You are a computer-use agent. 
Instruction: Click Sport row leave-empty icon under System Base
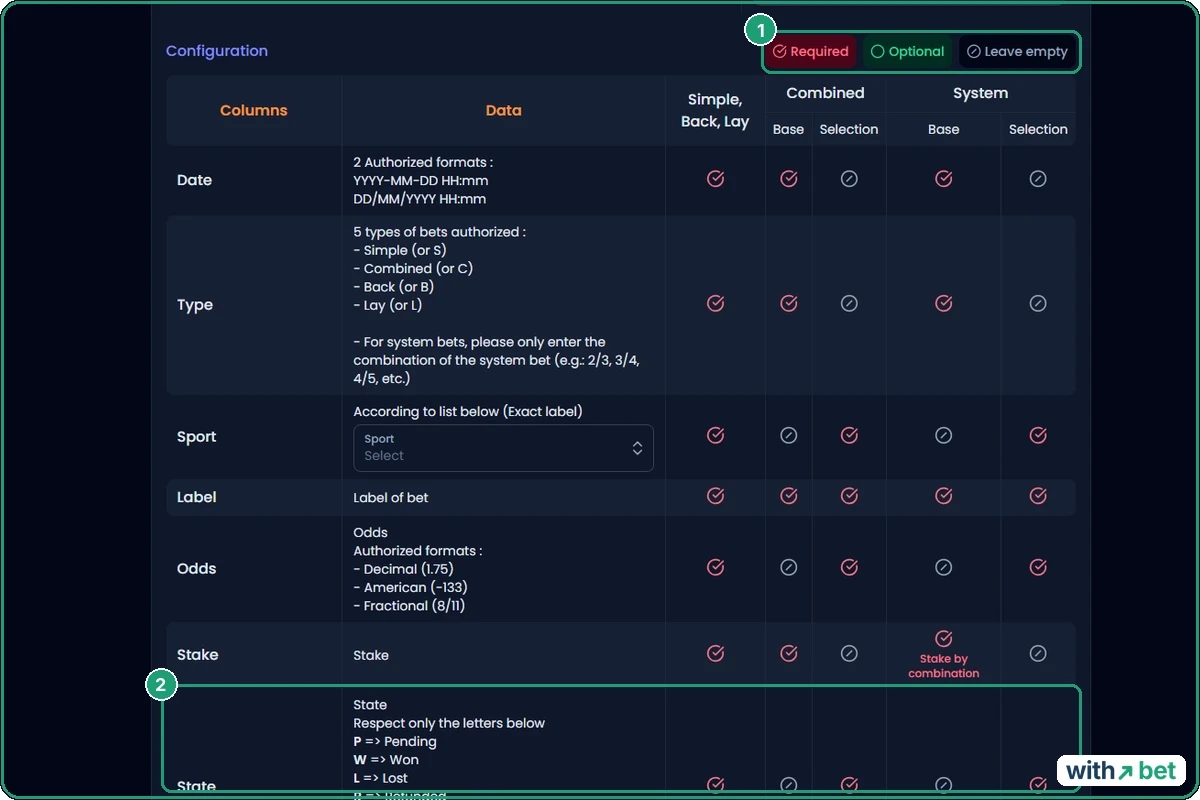pyautogui.click(x=943, y=435)
